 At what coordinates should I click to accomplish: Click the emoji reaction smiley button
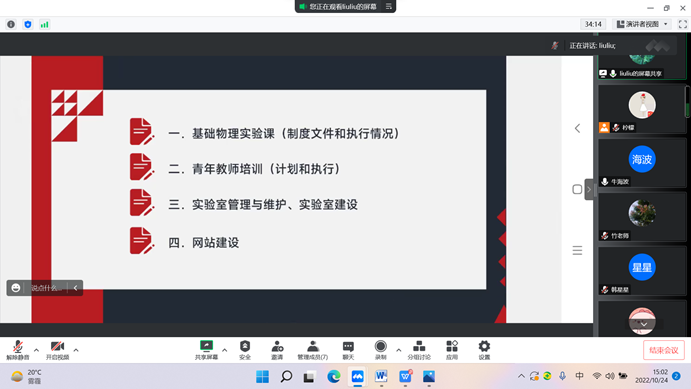point(16,288)
